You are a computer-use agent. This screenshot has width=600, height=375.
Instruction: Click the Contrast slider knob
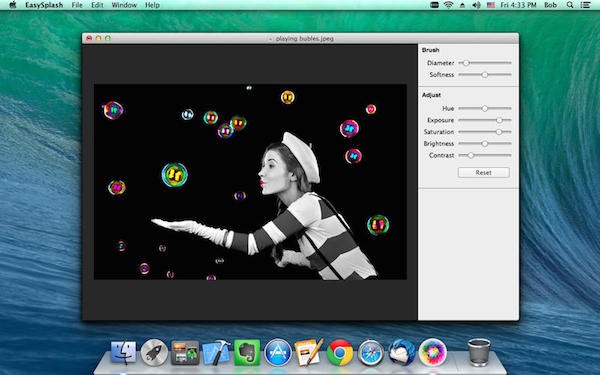(x=471, y=155)
